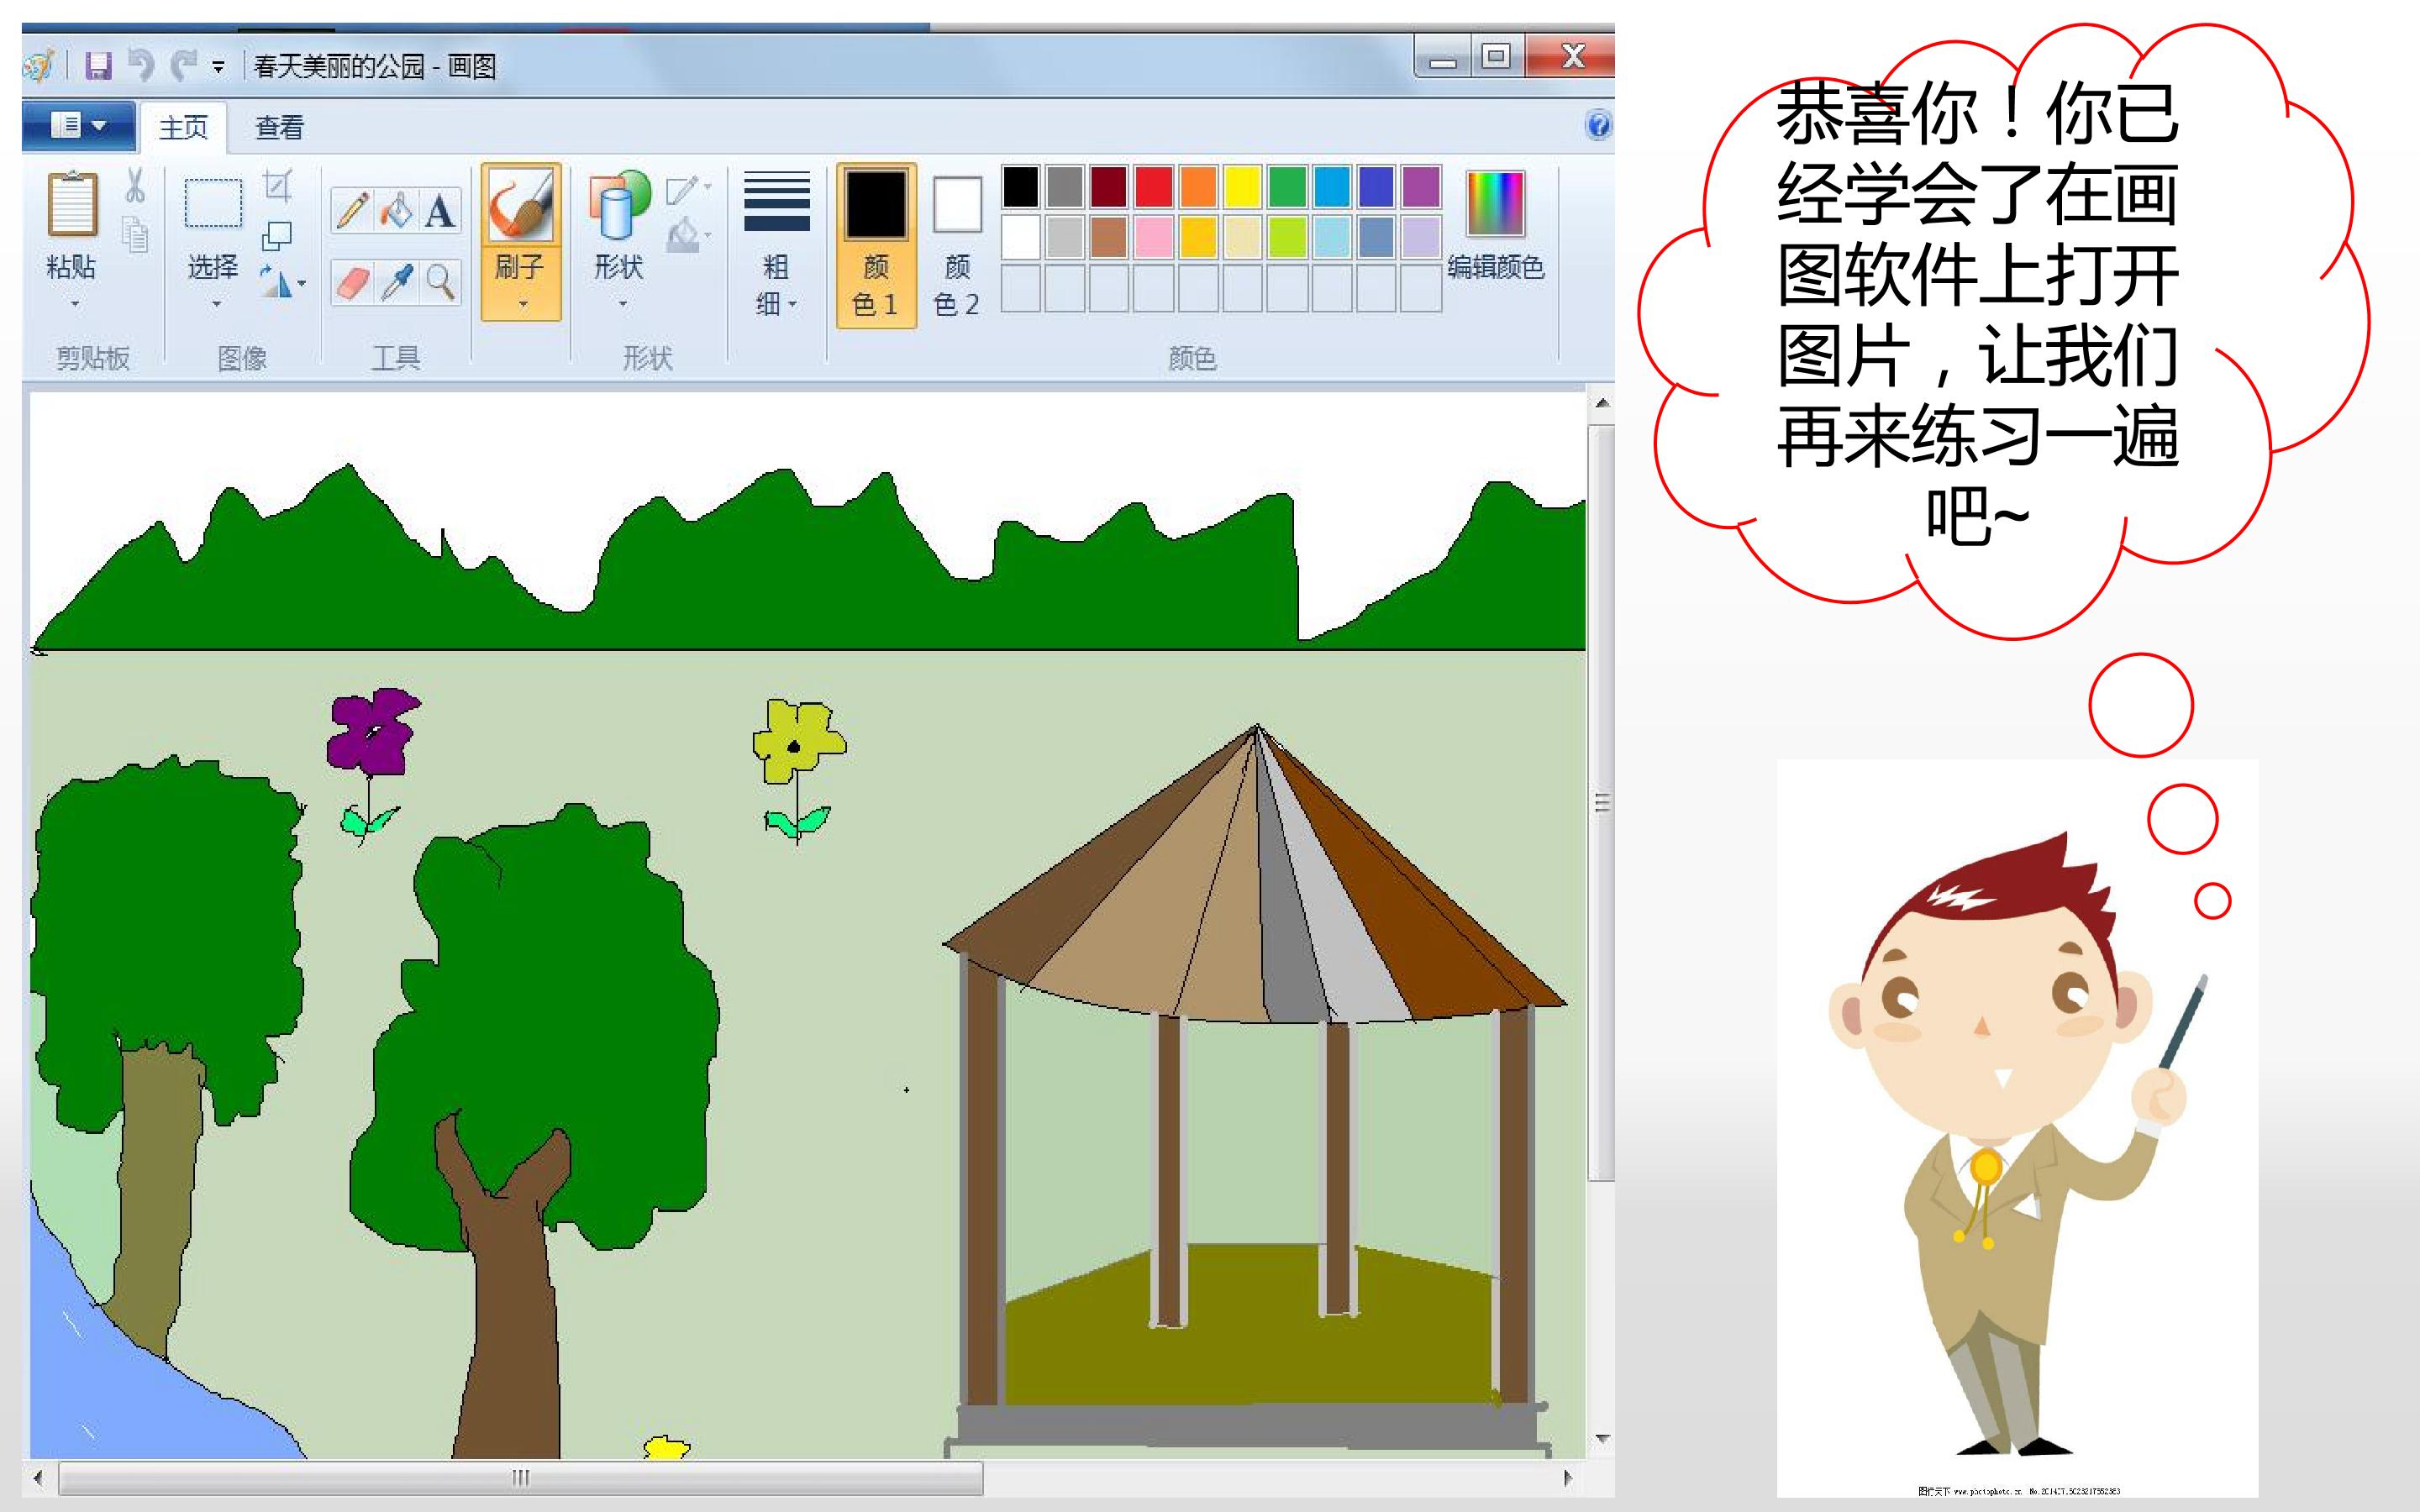Undo the last action using the undo arrow
2420x1512 pixels.
141,66
